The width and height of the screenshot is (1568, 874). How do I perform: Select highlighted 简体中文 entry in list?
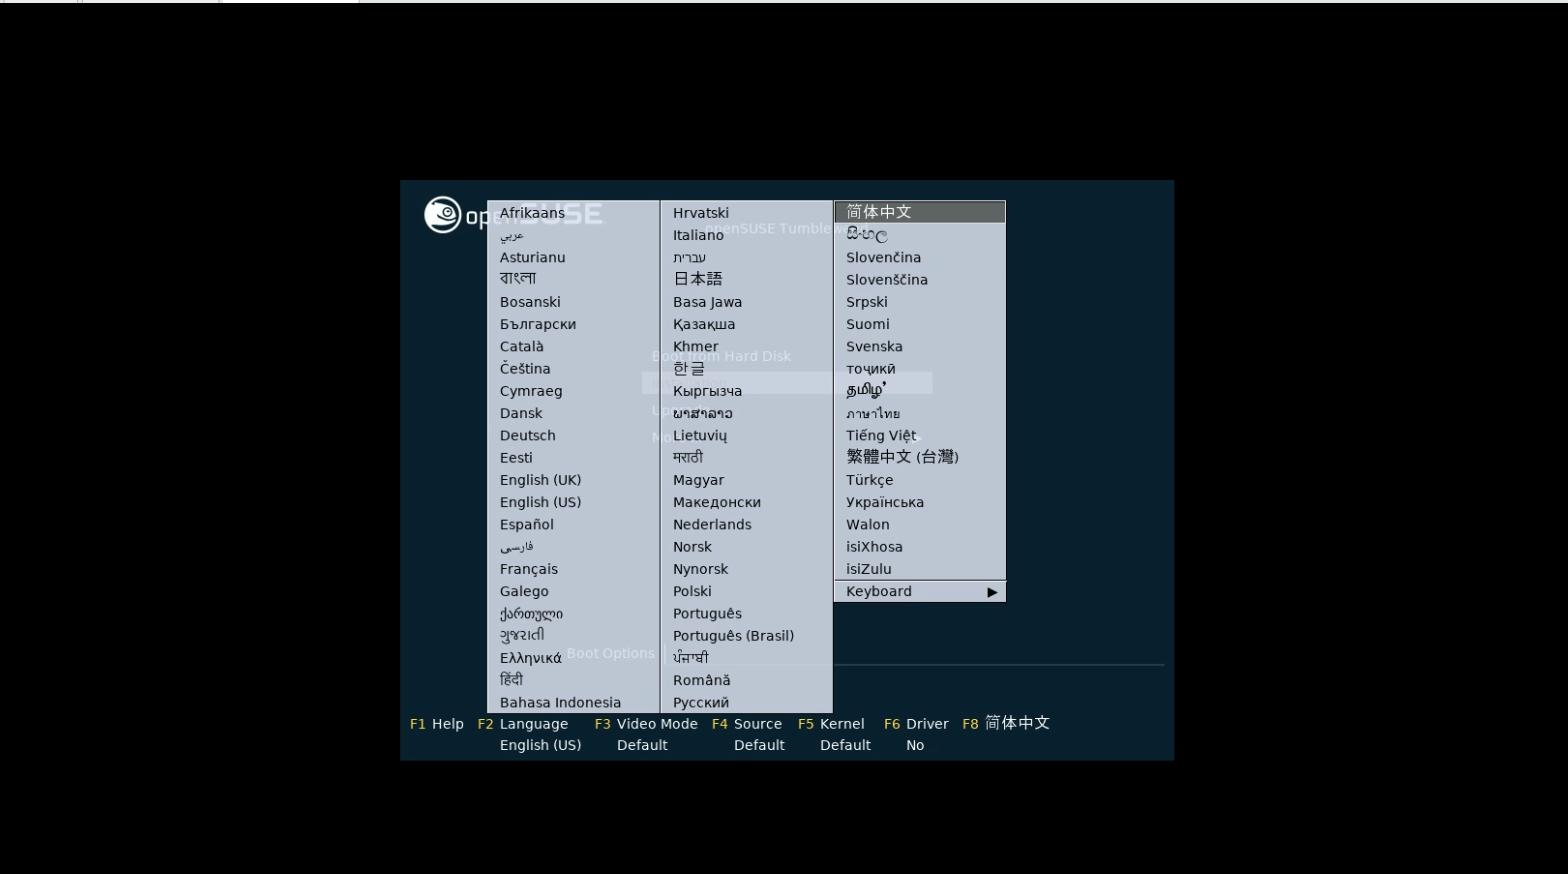point(920,212)
